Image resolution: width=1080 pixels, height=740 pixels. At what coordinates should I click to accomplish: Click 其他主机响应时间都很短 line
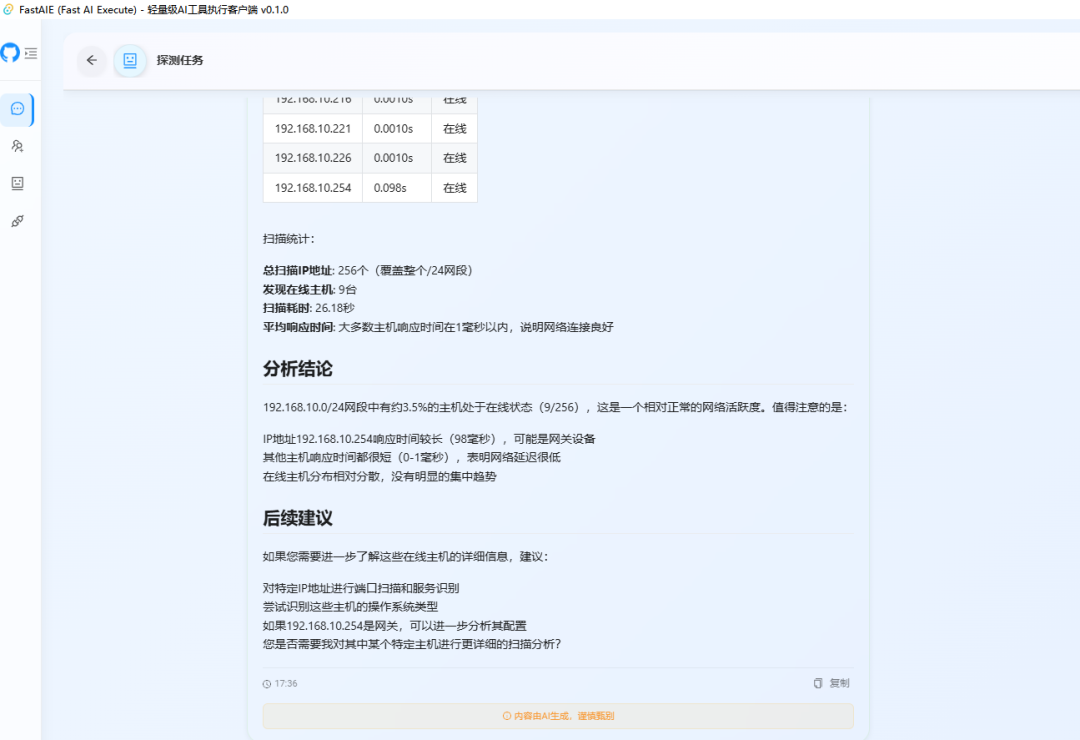pyautogui.click(x=412, y=458)
